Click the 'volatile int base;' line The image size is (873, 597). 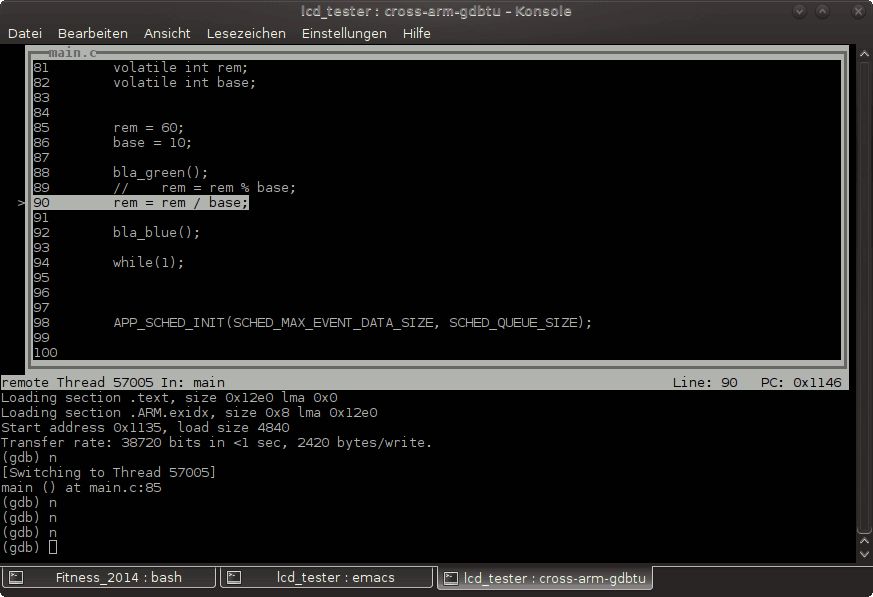[x=184, y=82]
